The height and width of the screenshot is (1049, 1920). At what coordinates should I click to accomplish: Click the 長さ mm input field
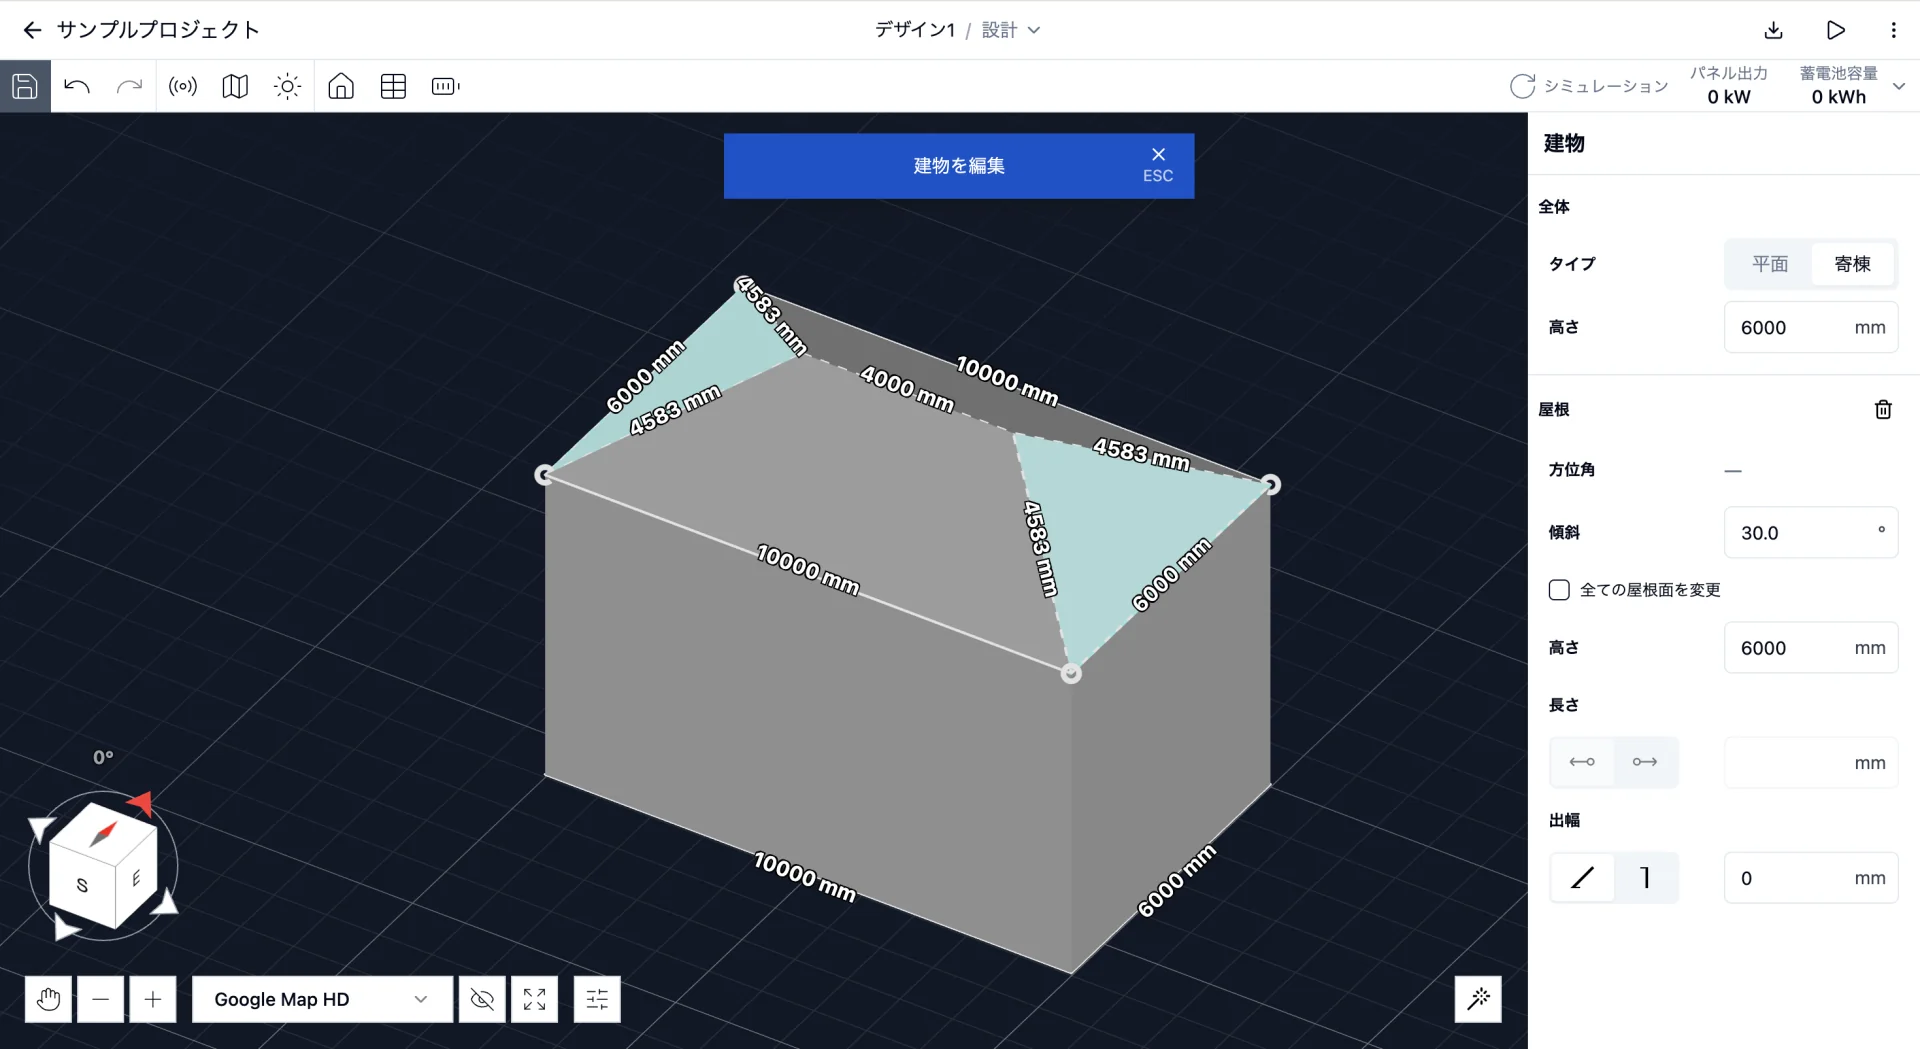pos(1810,763)
